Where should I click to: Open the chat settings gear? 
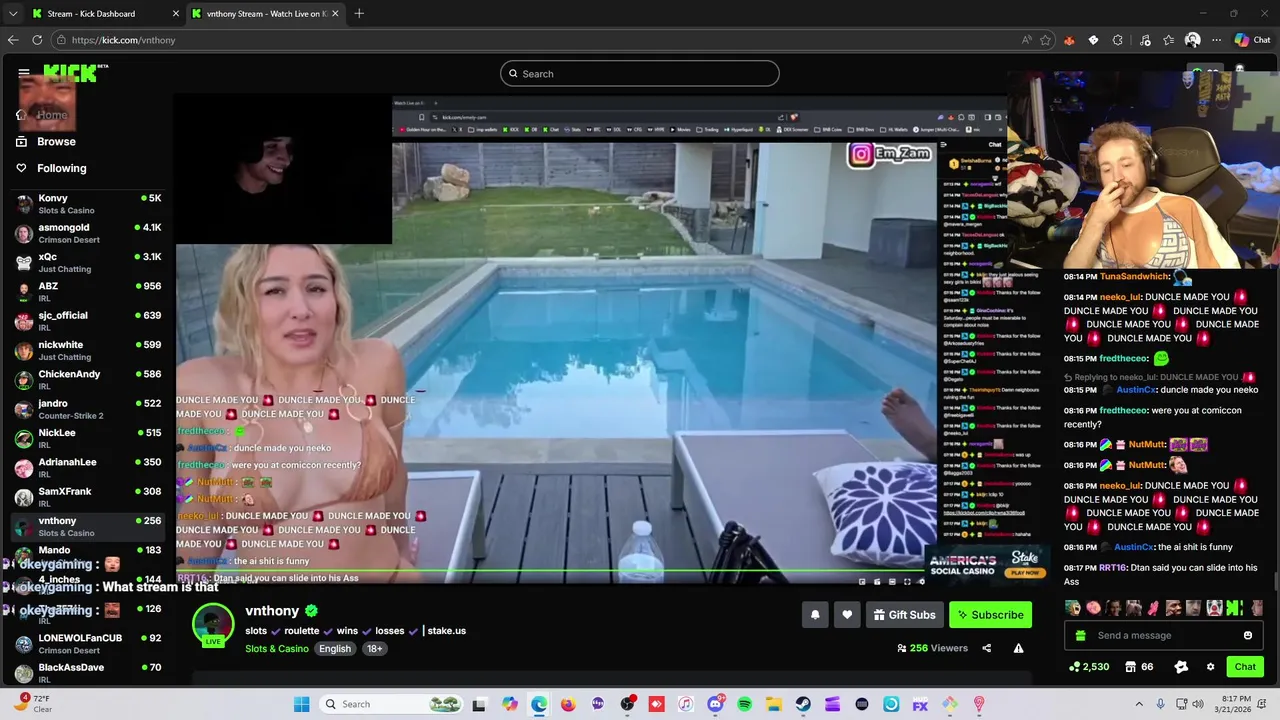pos(1210,667)
